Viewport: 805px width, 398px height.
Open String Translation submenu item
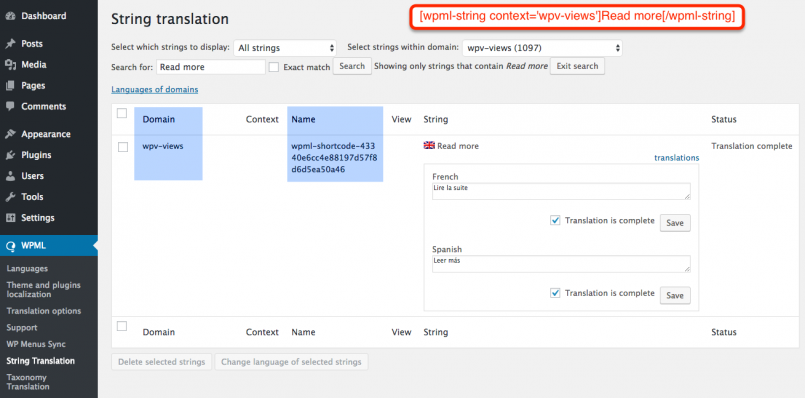(41, 361)
